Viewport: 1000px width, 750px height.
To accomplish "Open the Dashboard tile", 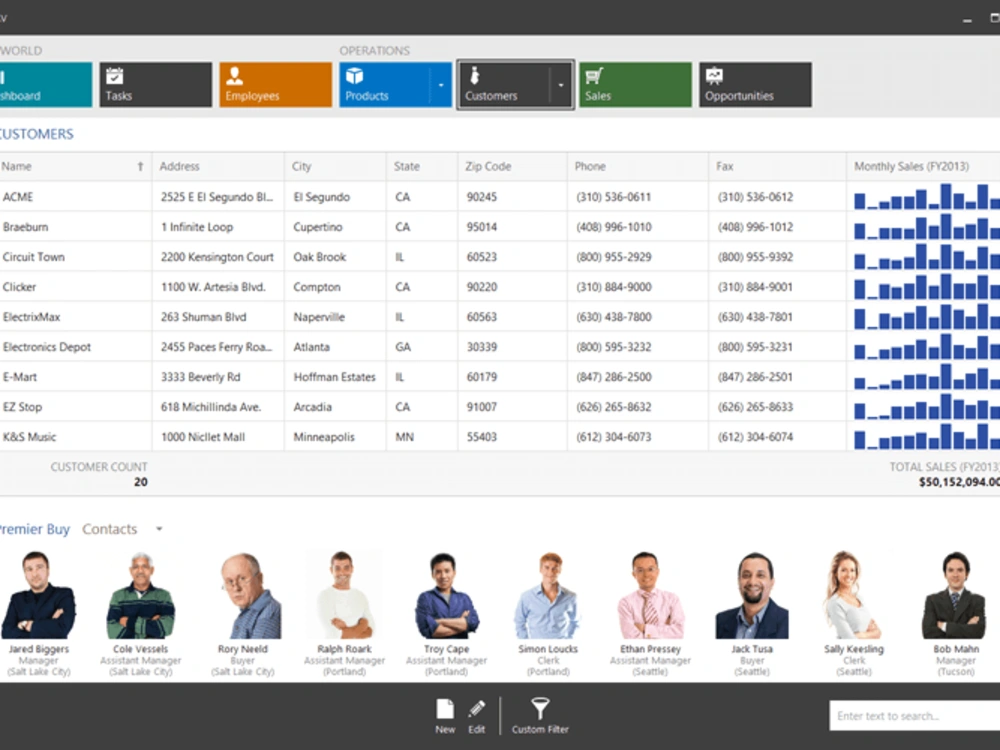I will [x=46, y=84].
